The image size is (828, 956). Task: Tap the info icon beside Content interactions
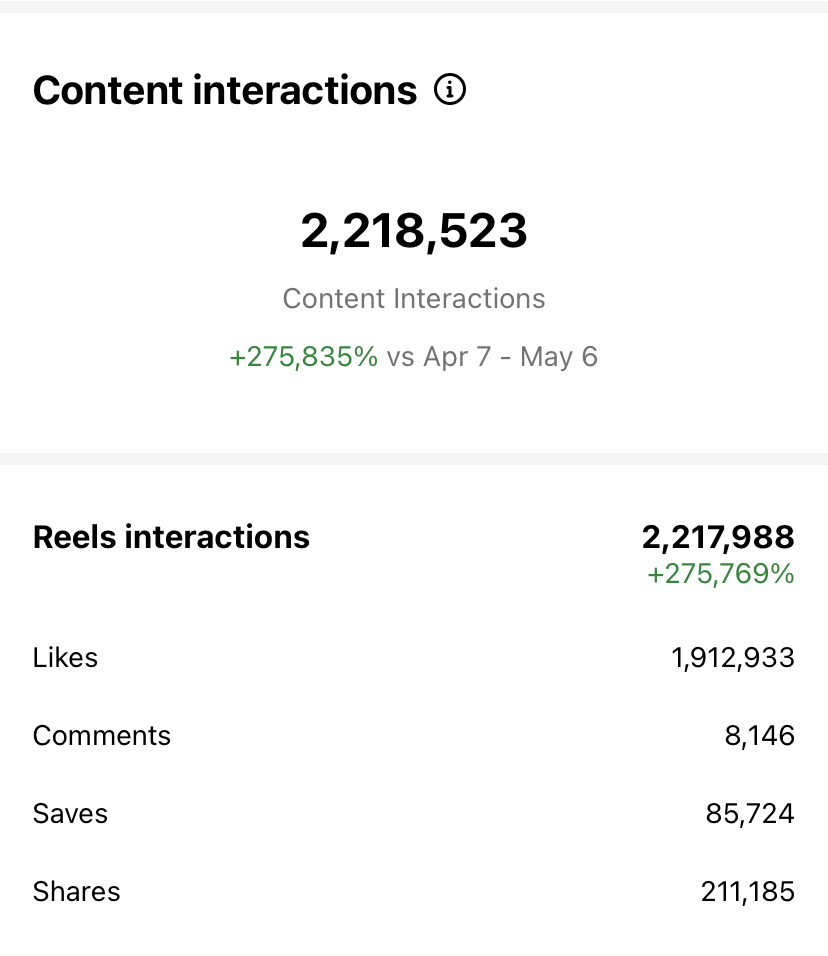[450, 90]
